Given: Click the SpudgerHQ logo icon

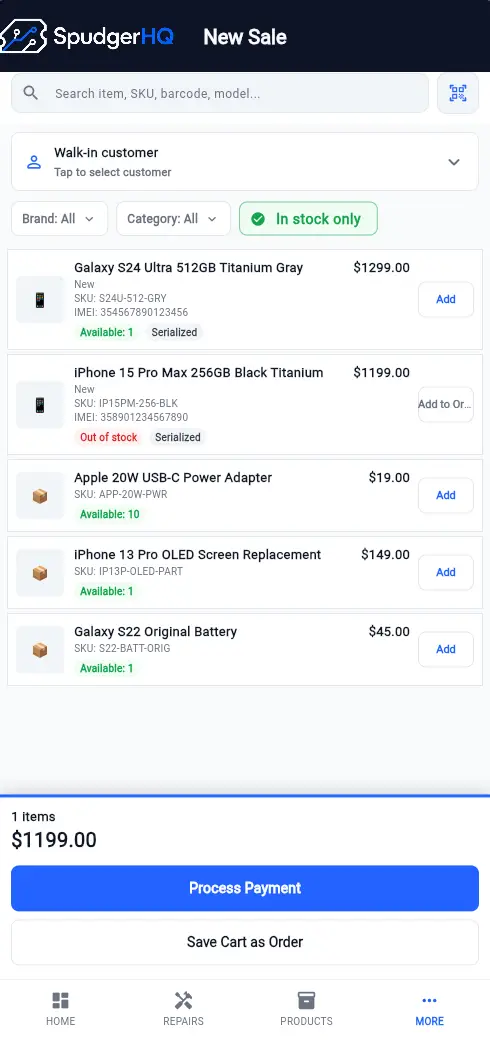Looking at the screenshot, I should point(24,36).
